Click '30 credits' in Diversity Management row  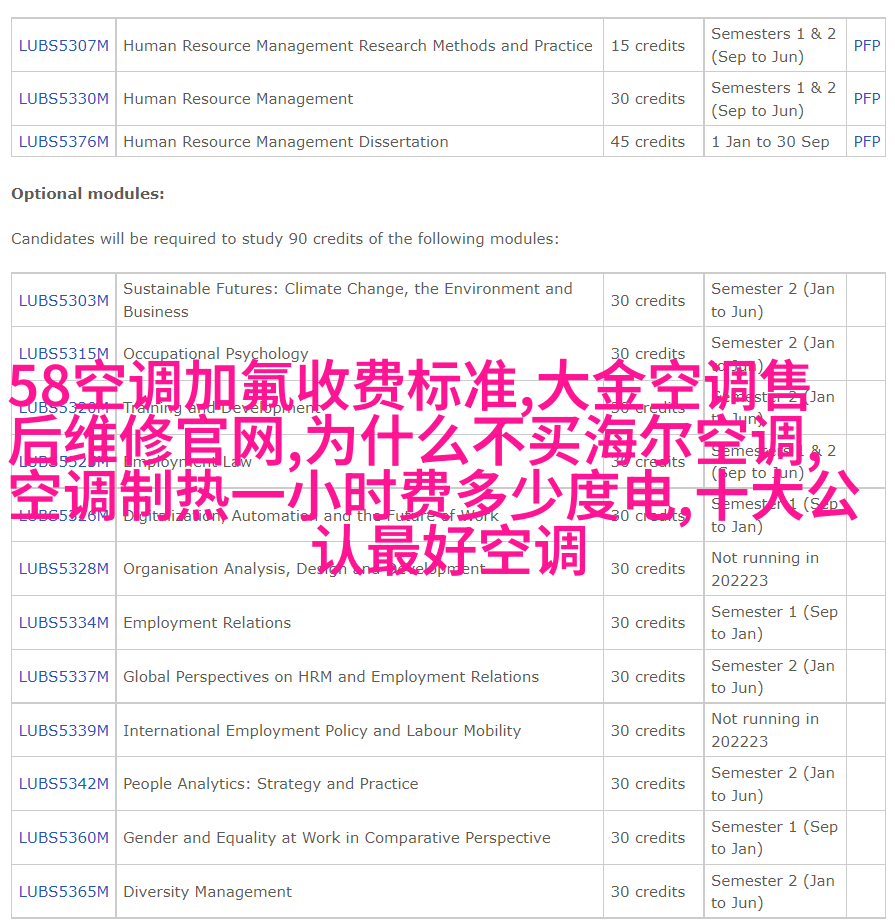(647, 891)
